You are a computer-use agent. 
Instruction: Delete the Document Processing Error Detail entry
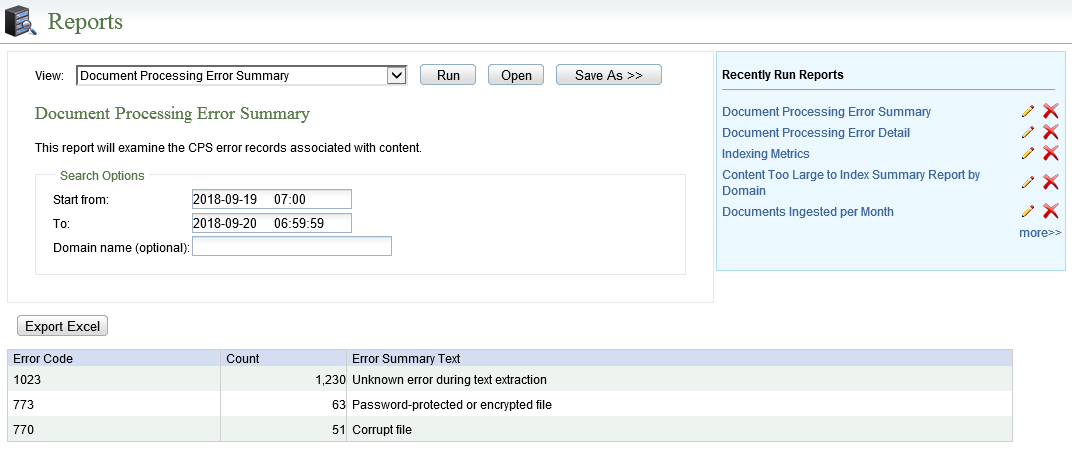[x=1051, y=133]
